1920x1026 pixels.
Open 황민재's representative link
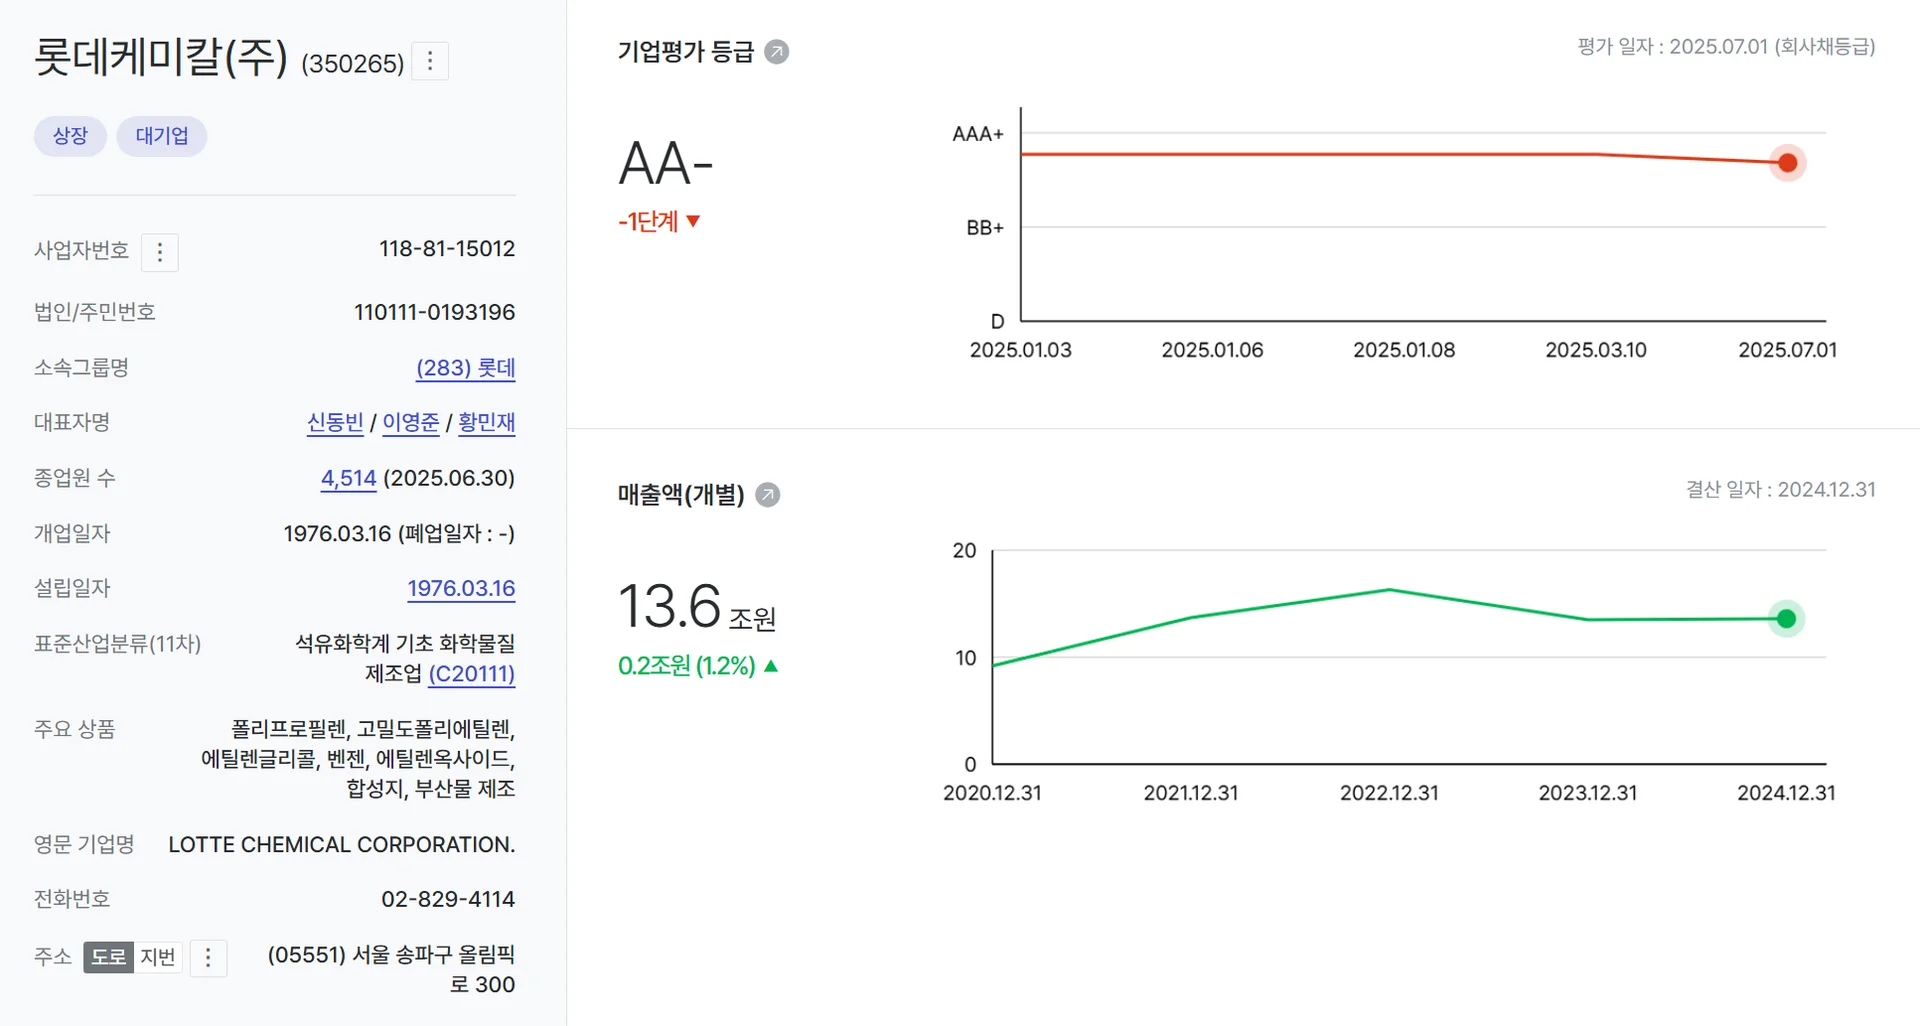tap(486, 422)
